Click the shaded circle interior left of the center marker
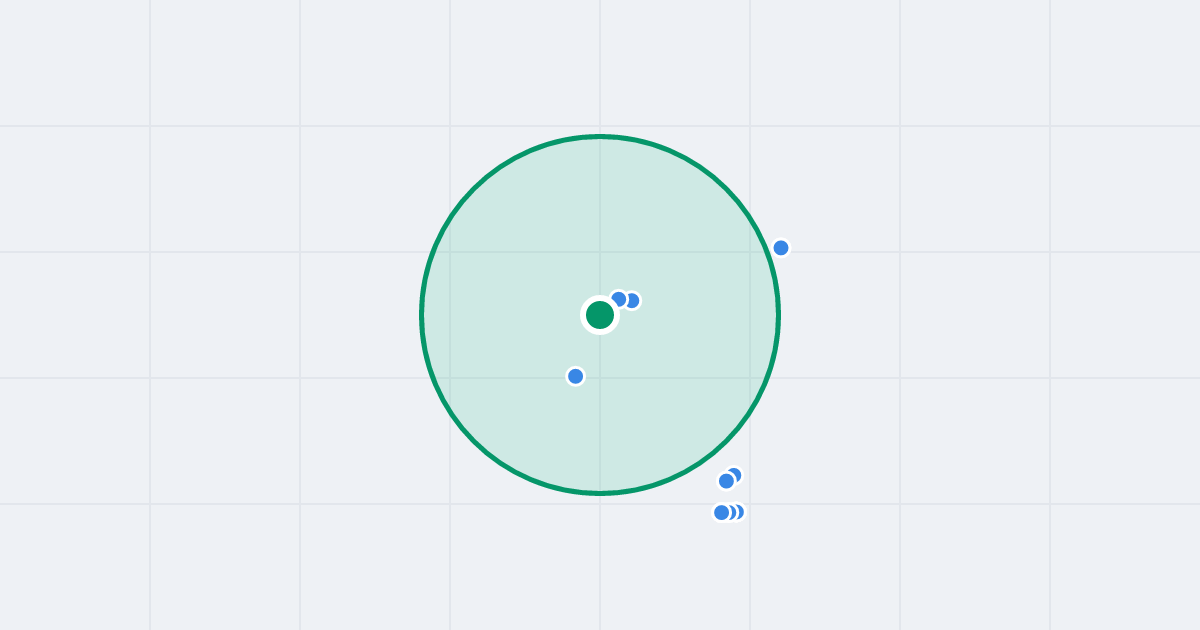1200x630 pixels. click(500, 315)
